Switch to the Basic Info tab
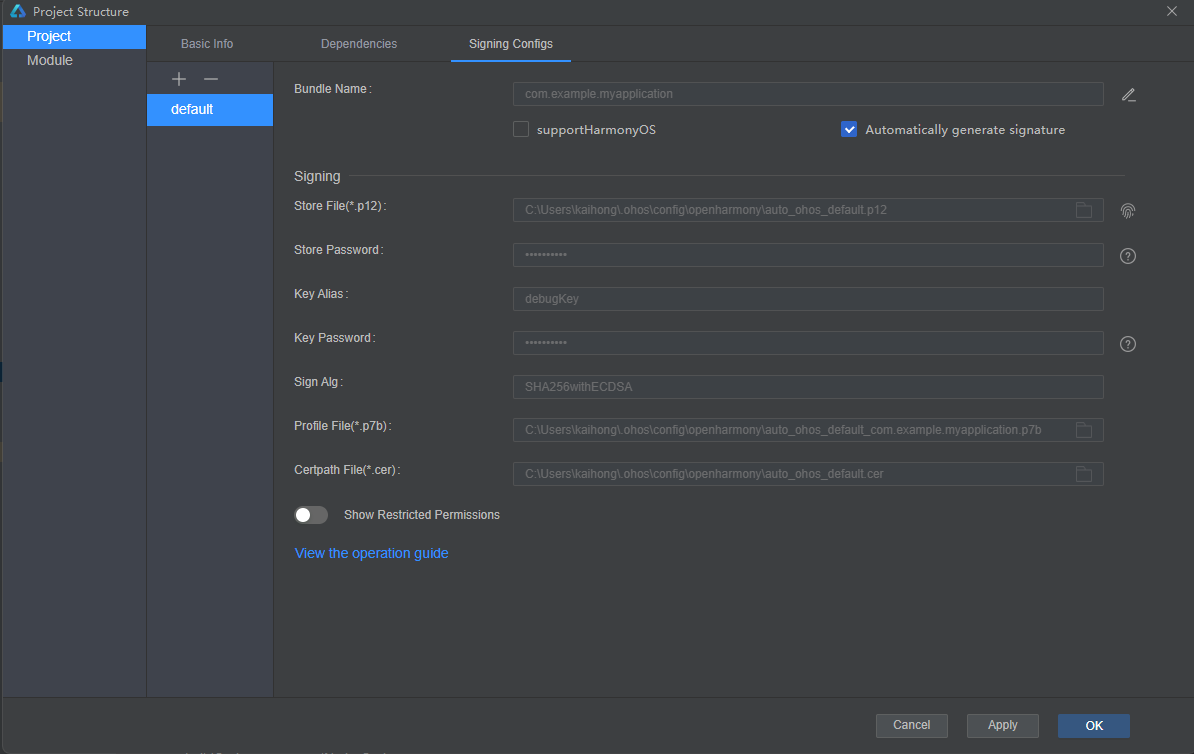 point(207,44)
